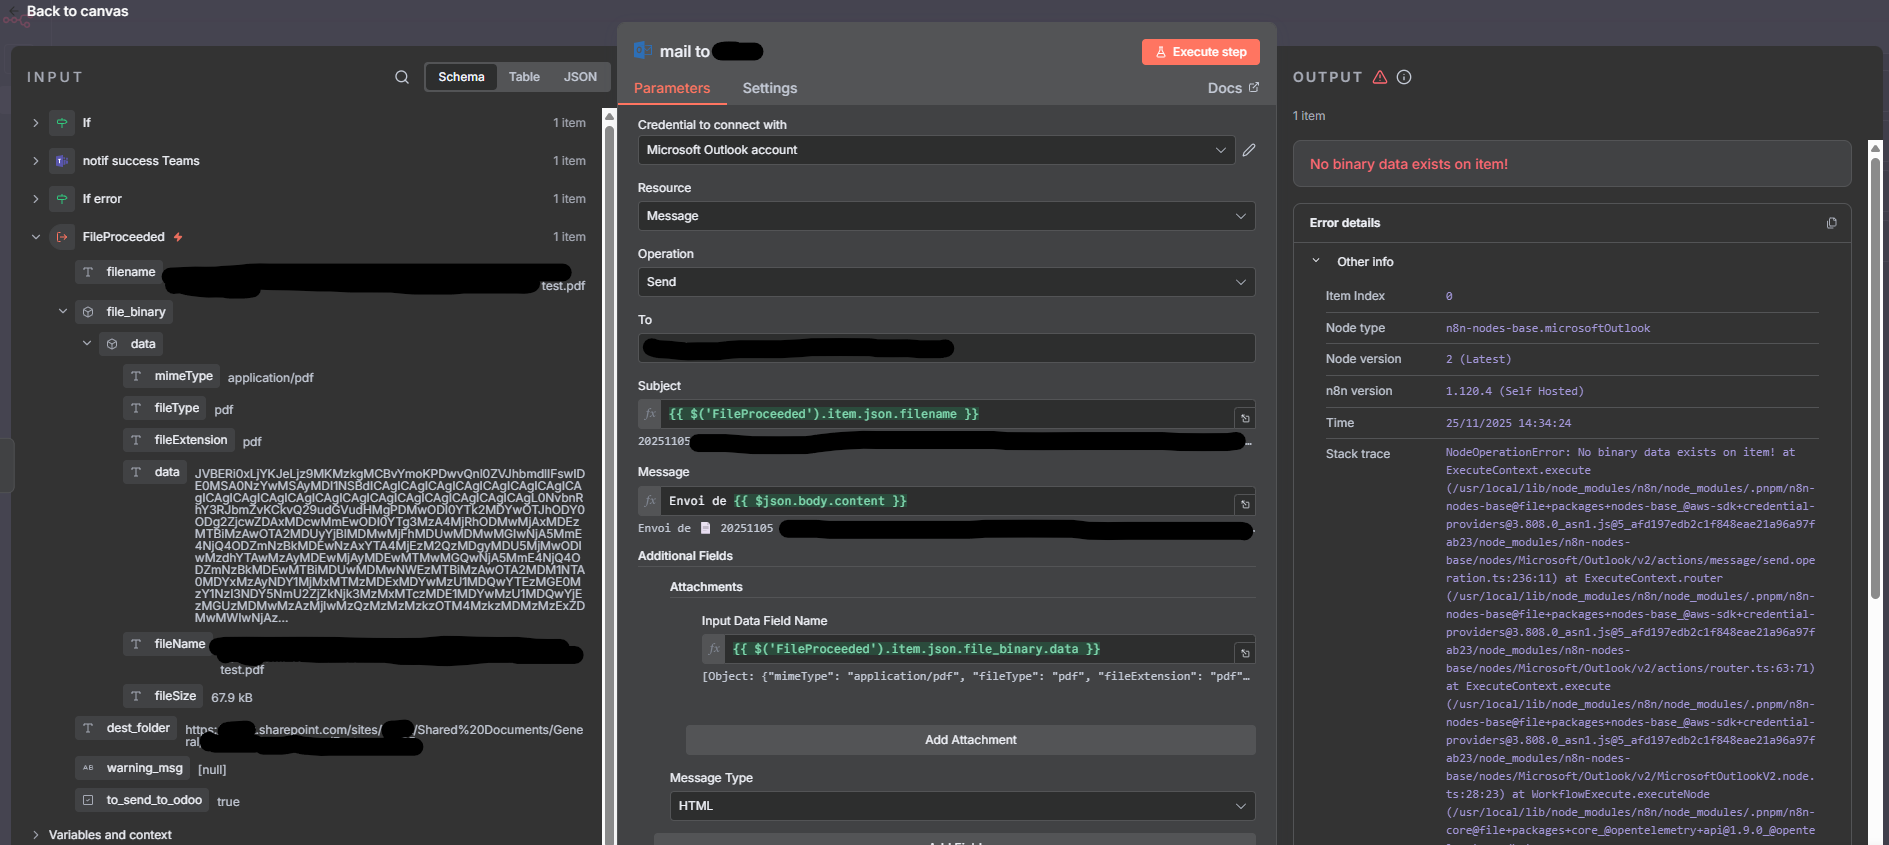
Task: Open the Operation dropdown showing Send
Action: coord(945,282)
